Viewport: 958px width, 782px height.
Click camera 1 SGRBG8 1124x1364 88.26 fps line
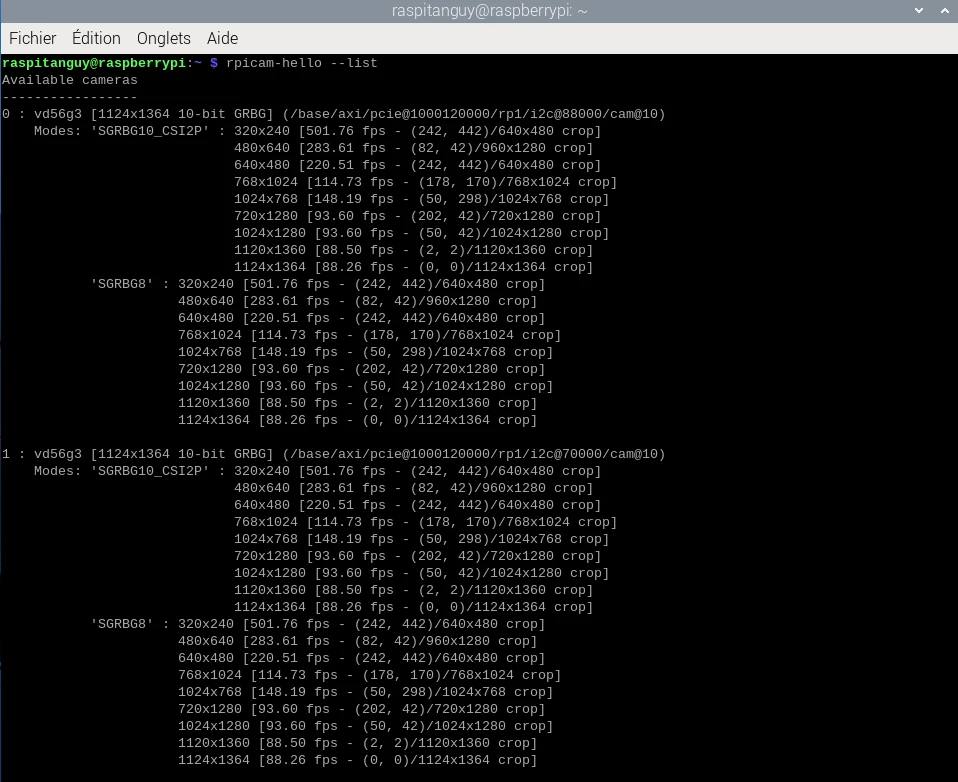pyautogui.click(x=357, y=760)
